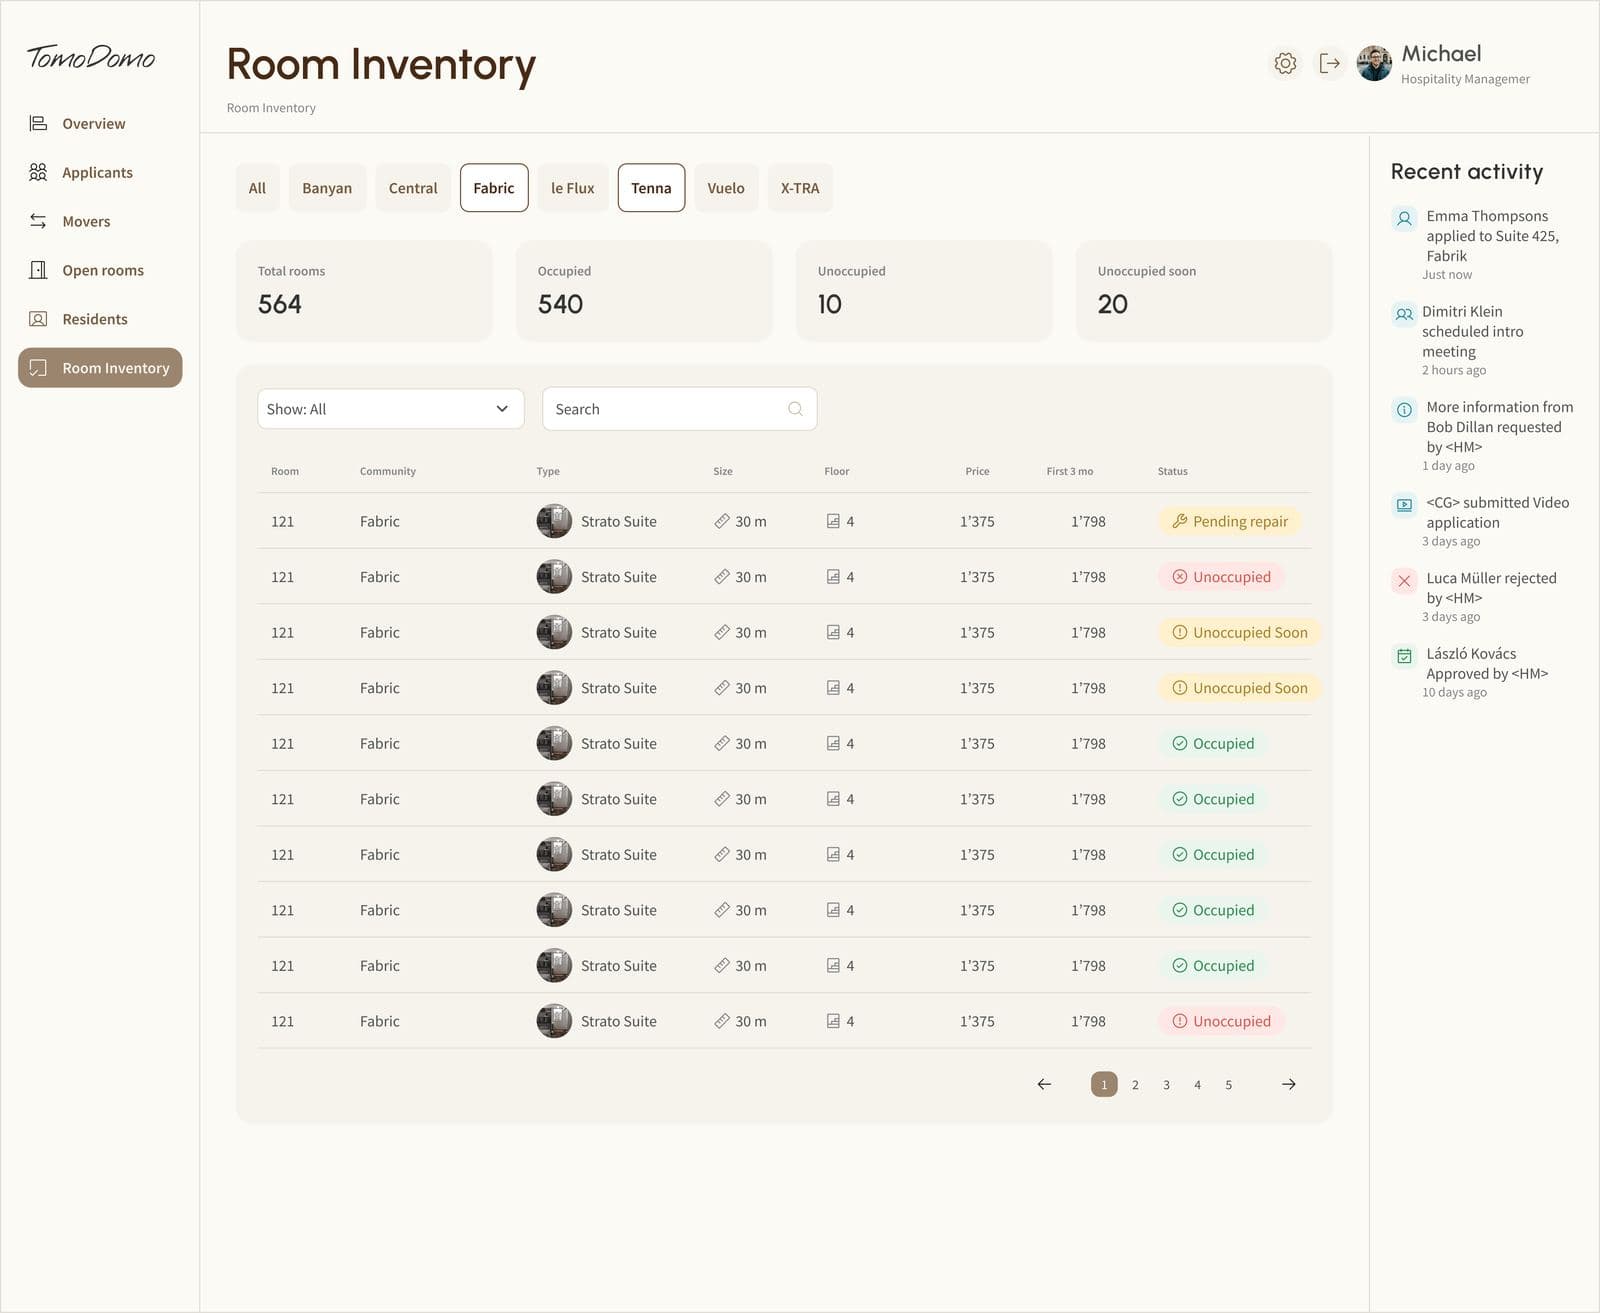
Task: Click the Total rooms 564 card
Action: (364, 291)
